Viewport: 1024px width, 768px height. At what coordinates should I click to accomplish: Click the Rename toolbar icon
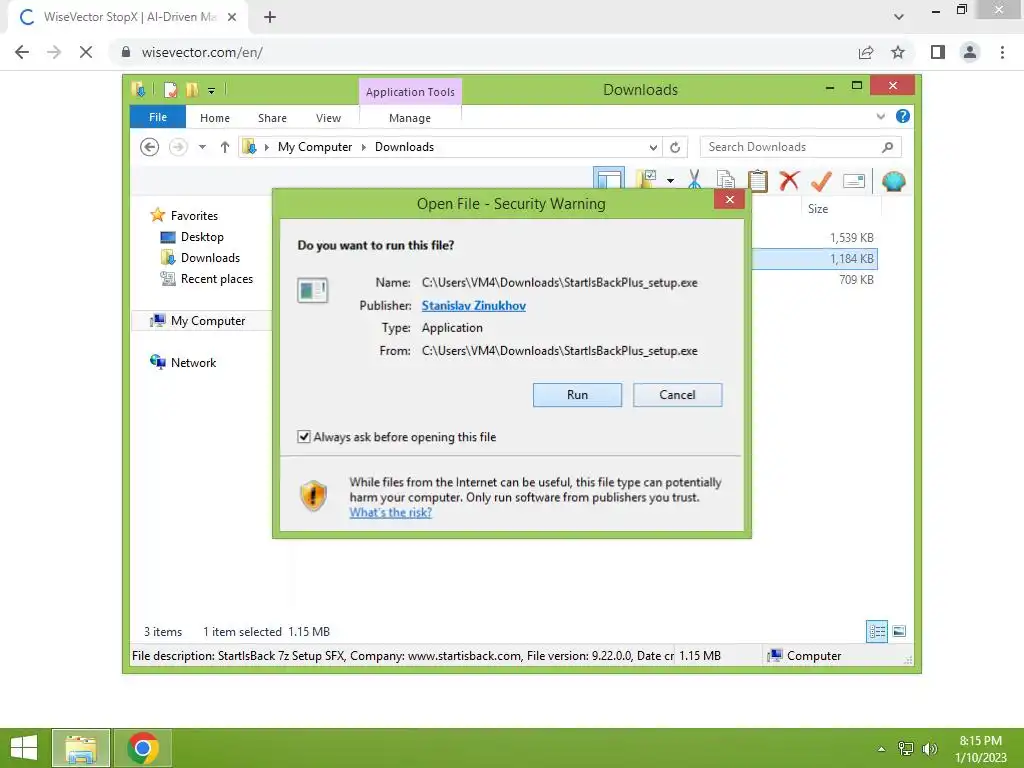[854, 181]
